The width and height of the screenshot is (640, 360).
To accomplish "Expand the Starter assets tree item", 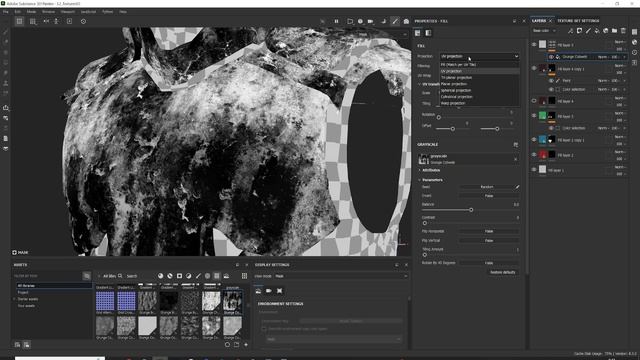I will [x=15, y=299].
